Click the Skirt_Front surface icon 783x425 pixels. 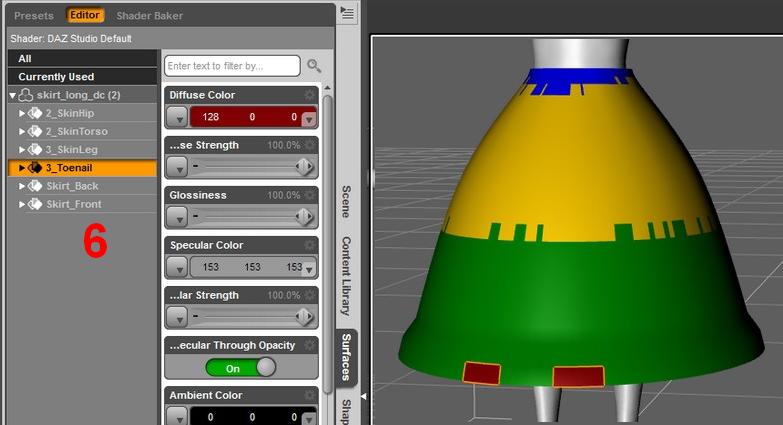coord(34,204)
